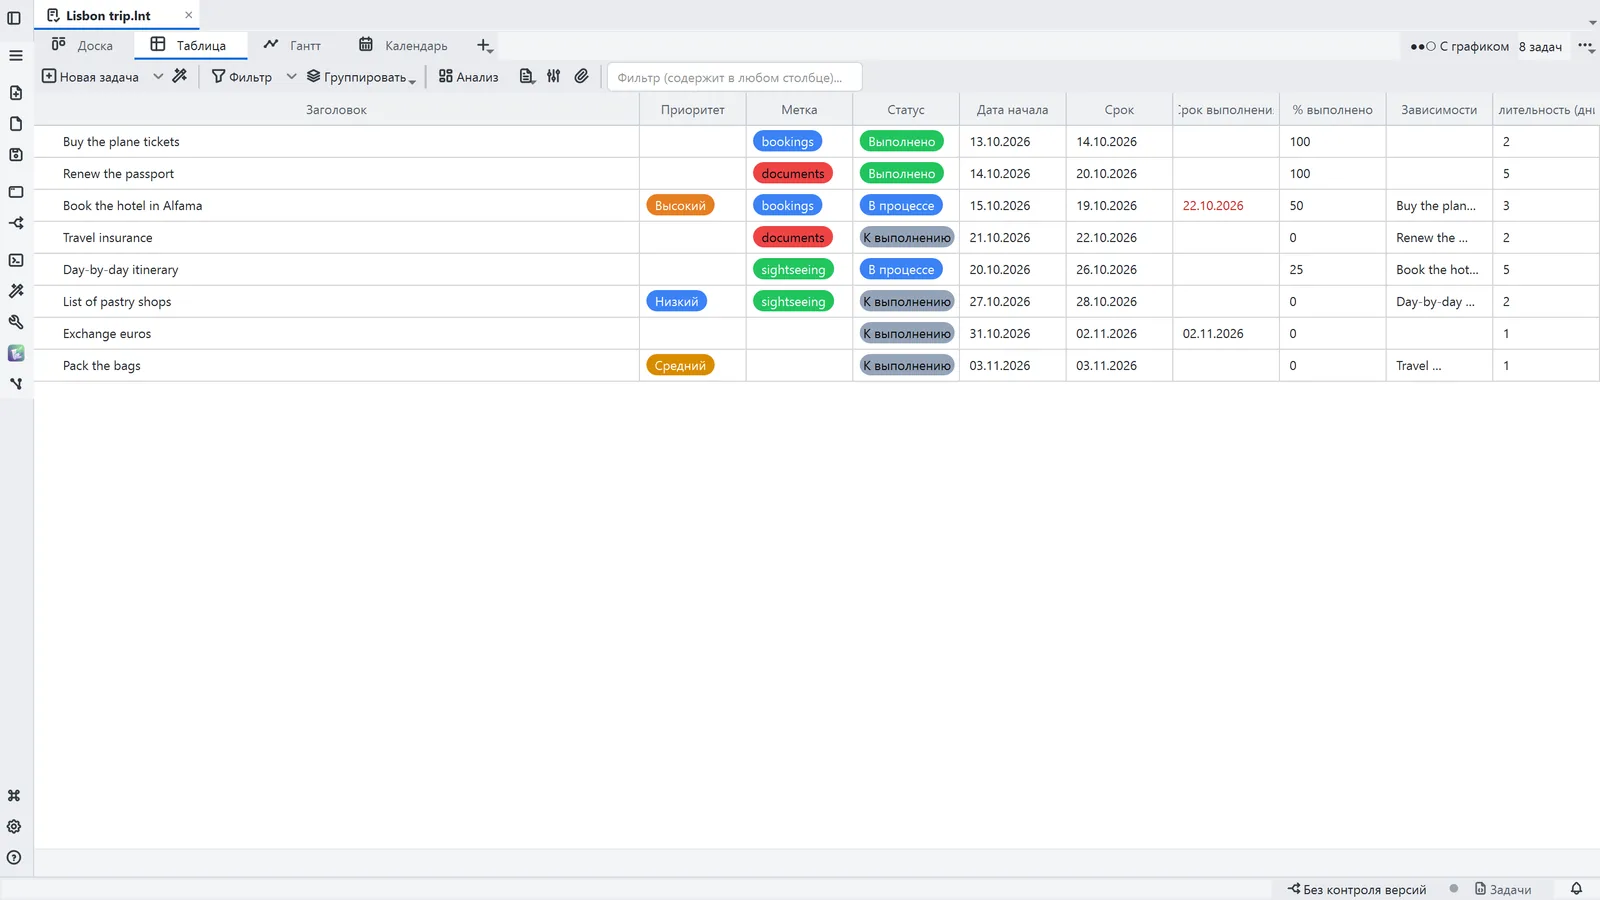Click the blank document icon in sidebar
This screenshot has height=900, width=1600.
[x=16, y=124]
